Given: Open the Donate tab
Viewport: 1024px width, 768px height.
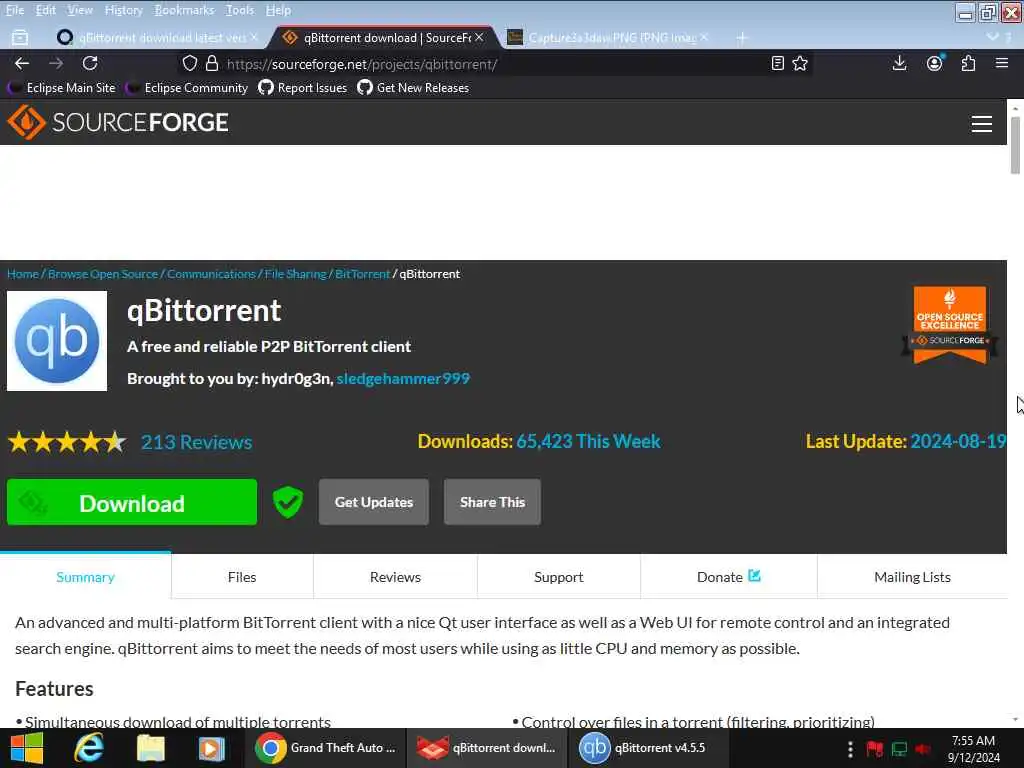Looking at the screenshot, I should coord(728,577).
